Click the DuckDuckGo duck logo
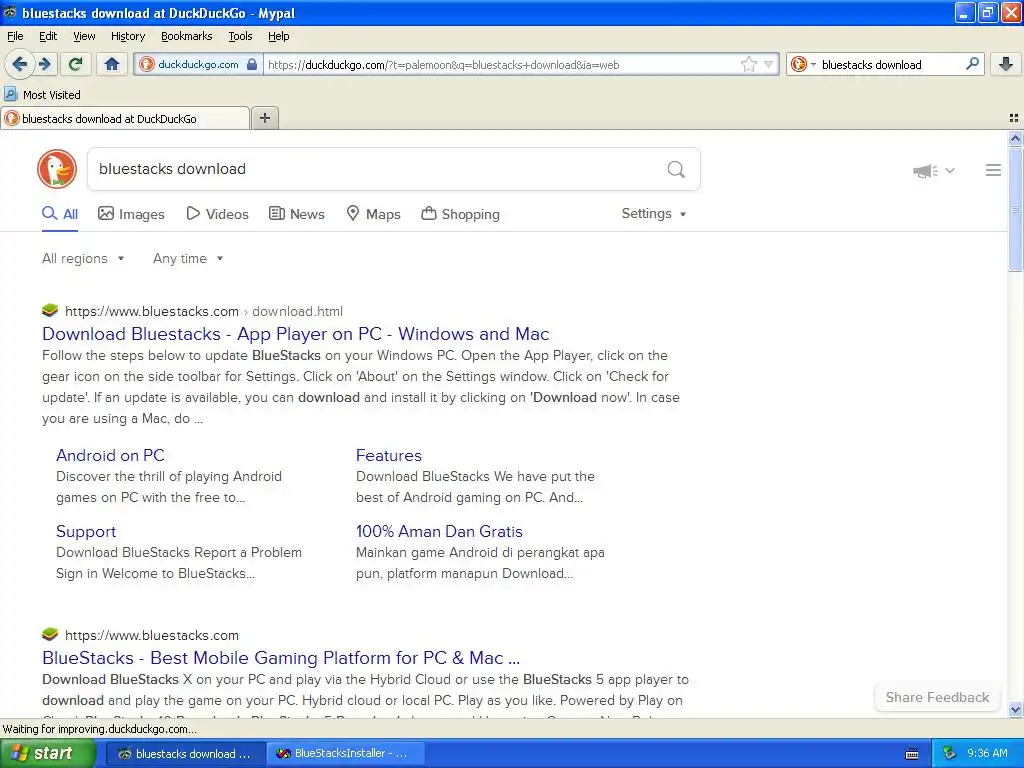 57,169
